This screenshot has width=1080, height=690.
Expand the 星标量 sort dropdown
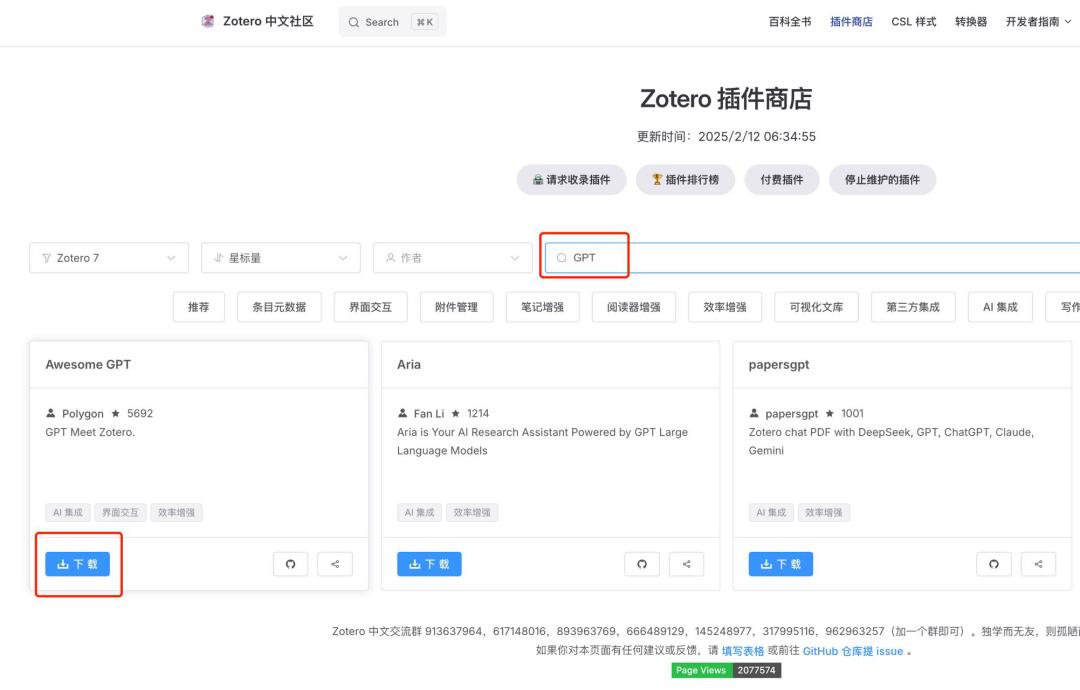tap(281, 258)
